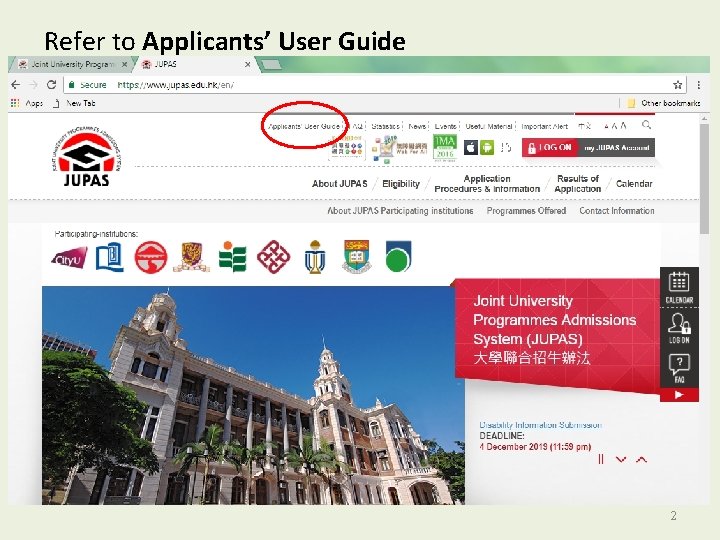This screenshot has height=540, width=720.
Task: Open the News link
Action: coord(417,126)
